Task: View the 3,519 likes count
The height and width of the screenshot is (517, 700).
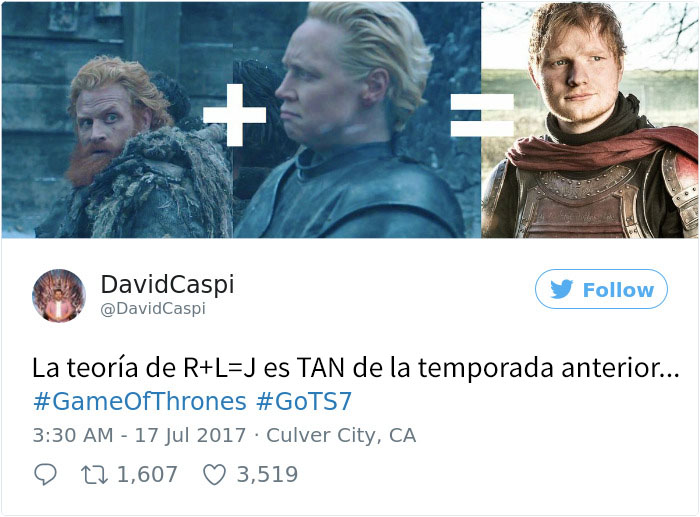Action: (267, 475)
